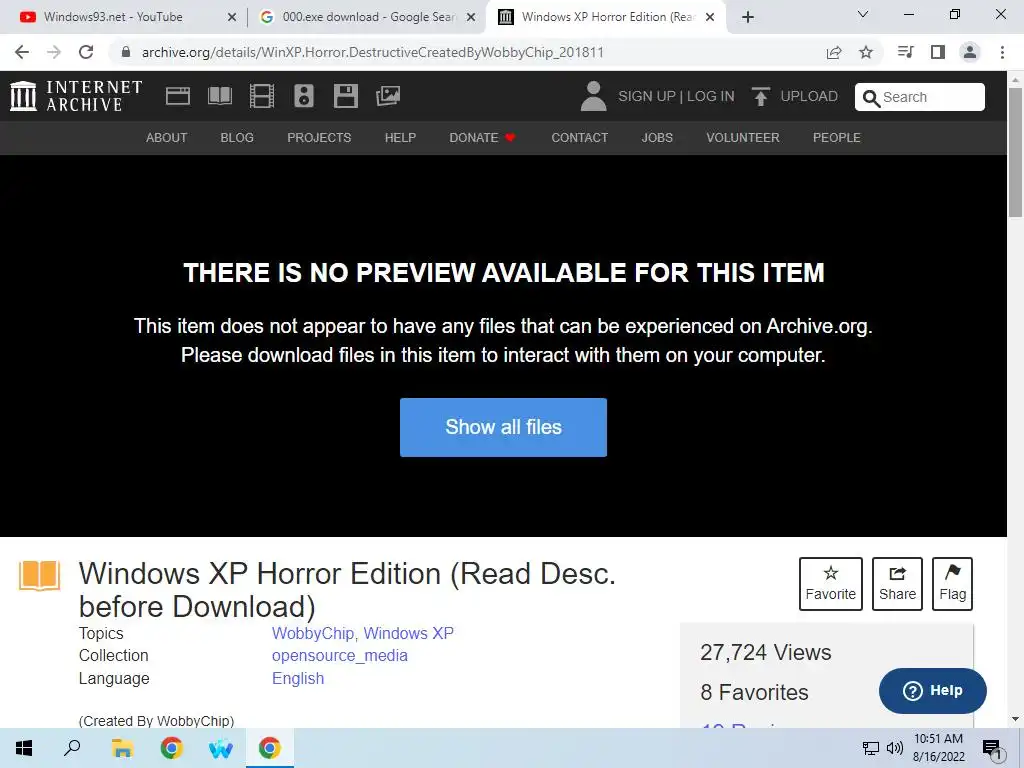The height and width of the screenshot is (768, 1024).
Task: Open the VOLUNTEER menu item
Action: coord(743,138)
